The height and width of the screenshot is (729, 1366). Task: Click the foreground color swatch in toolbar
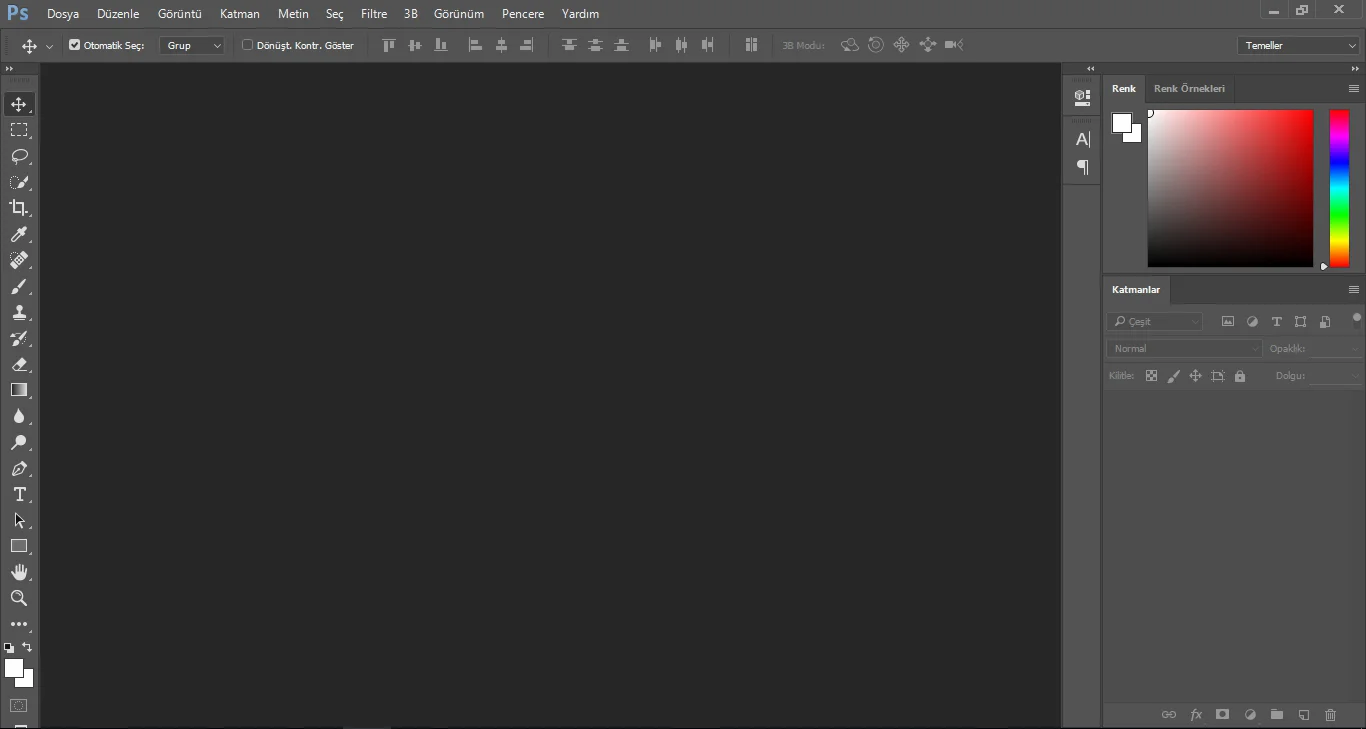[x=13, y=668]
